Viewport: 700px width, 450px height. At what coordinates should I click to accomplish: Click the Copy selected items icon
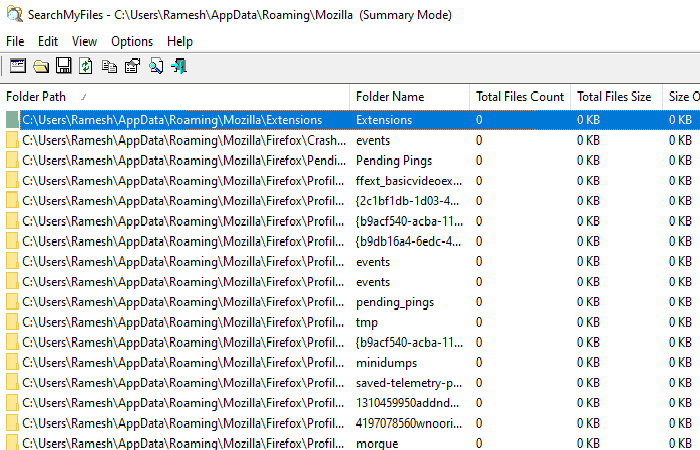coord(109,67)
